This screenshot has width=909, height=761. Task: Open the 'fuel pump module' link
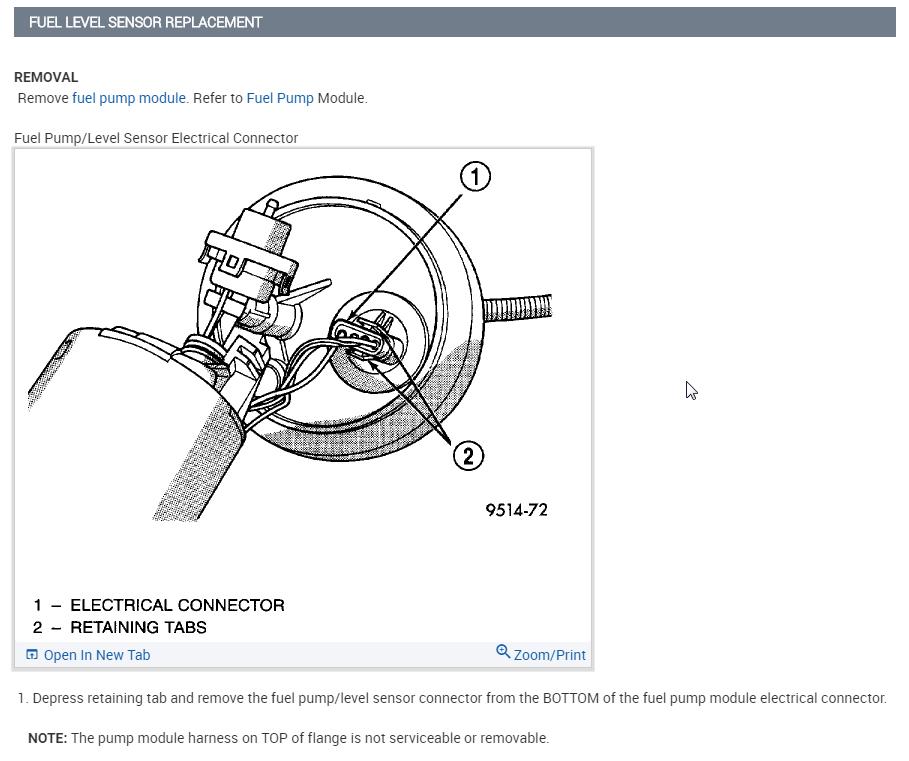click(x=129, y=98)
